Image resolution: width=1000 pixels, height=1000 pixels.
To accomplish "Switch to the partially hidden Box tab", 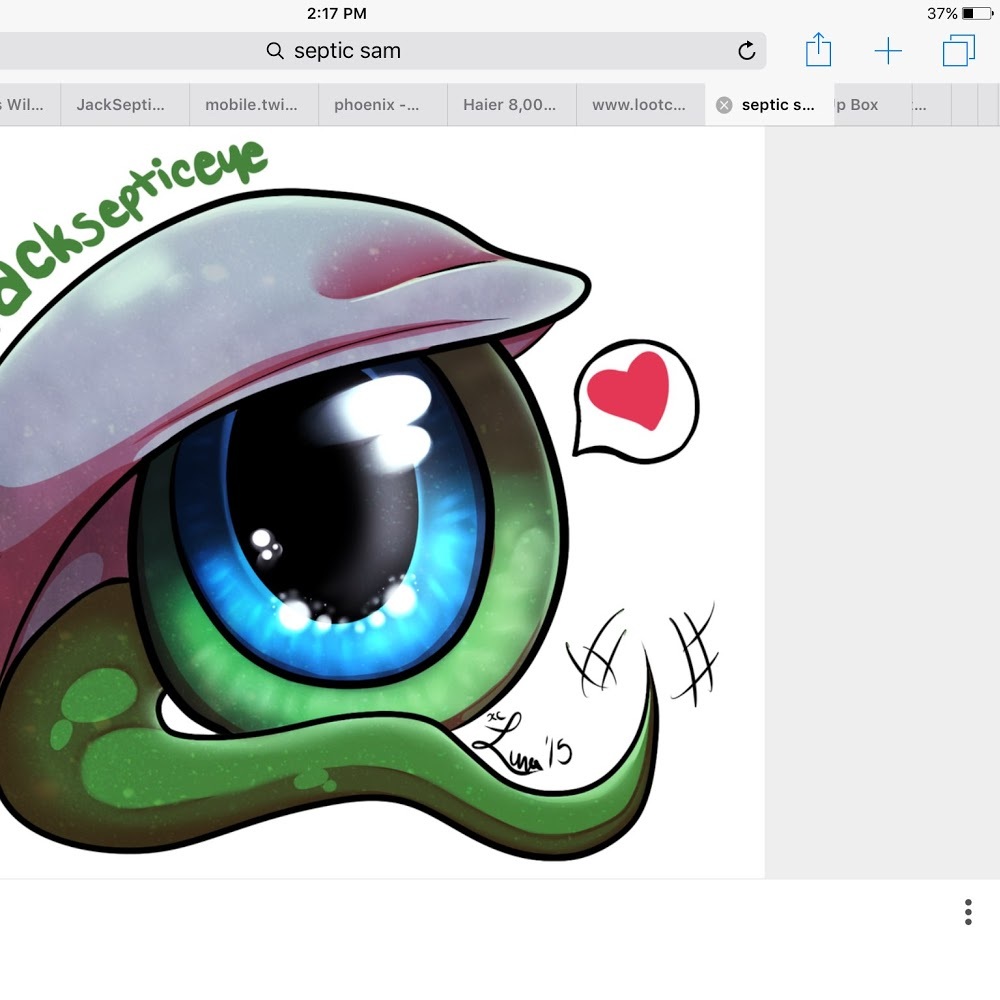I will [862, 105].
